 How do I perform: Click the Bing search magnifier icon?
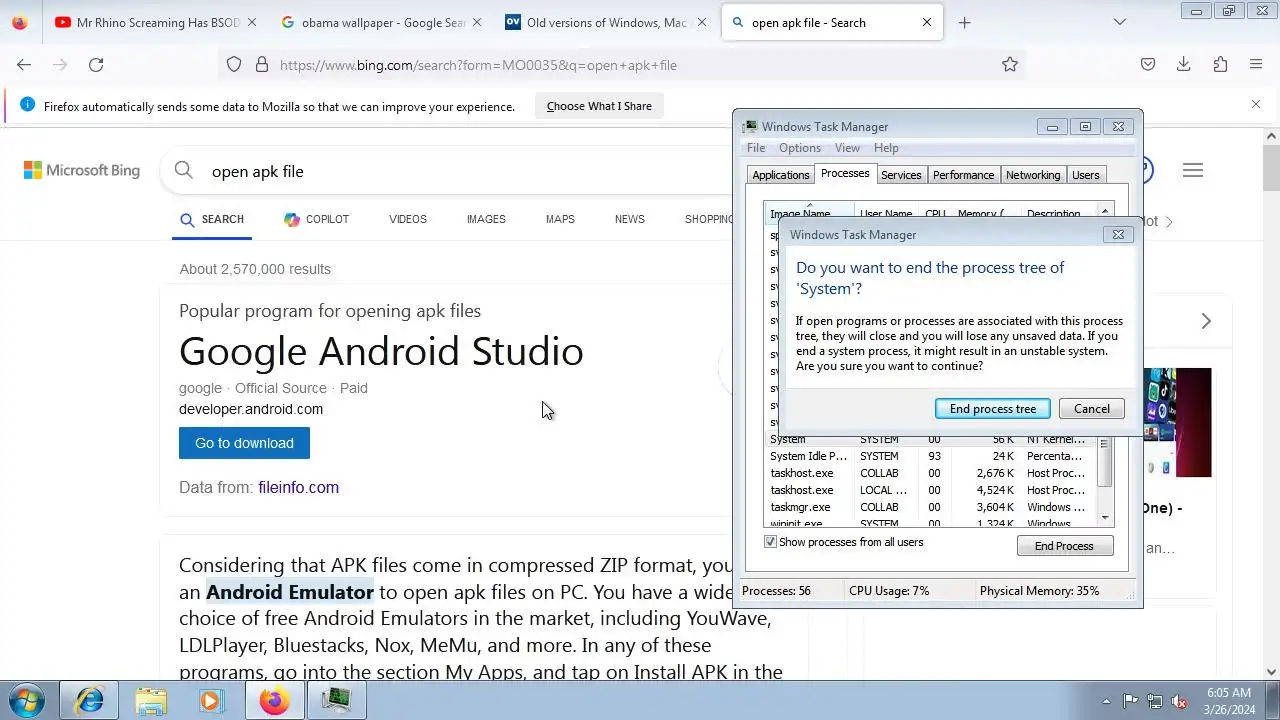[x=184, y=170]
